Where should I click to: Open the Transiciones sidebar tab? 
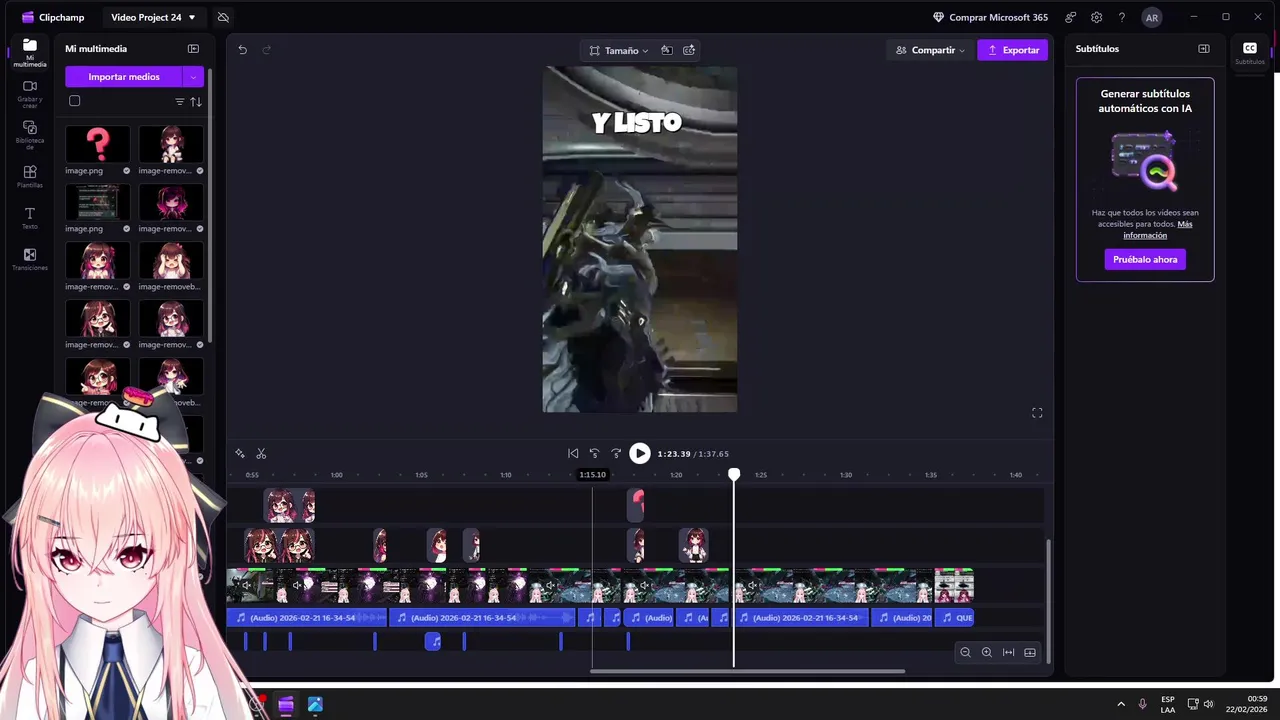pos(30,260)
